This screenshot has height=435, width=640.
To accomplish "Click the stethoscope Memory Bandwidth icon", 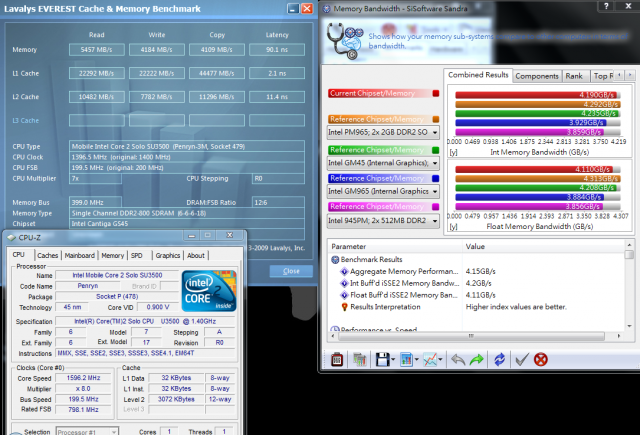I will [x=345, y=41].
